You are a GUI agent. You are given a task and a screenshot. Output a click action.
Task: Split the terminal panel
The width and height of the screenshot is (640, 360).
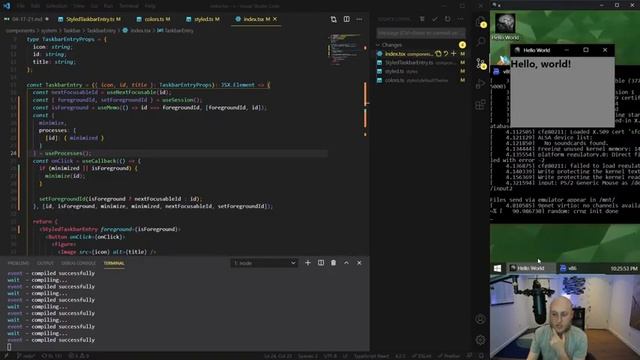(321, 263)
